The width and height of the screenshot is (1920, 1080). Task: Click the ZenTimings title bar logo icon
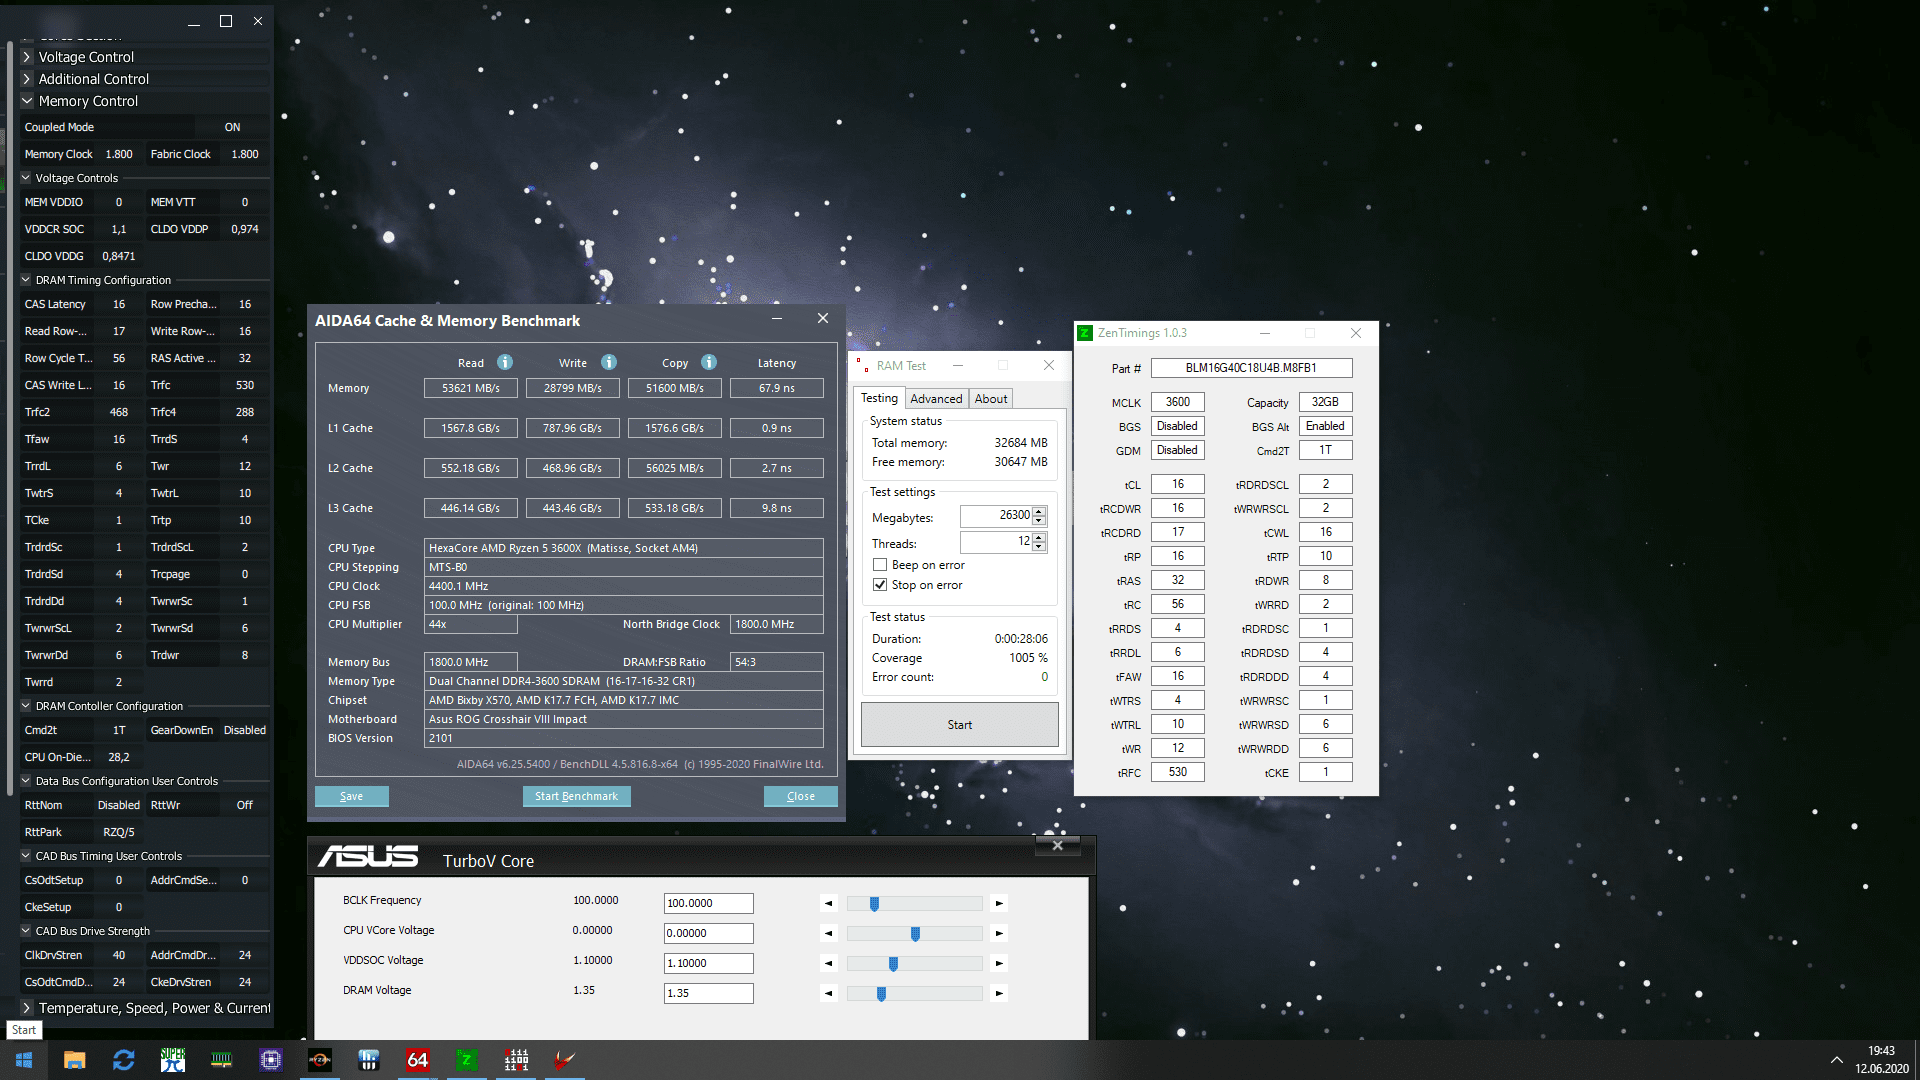(x=1085, y=333)
